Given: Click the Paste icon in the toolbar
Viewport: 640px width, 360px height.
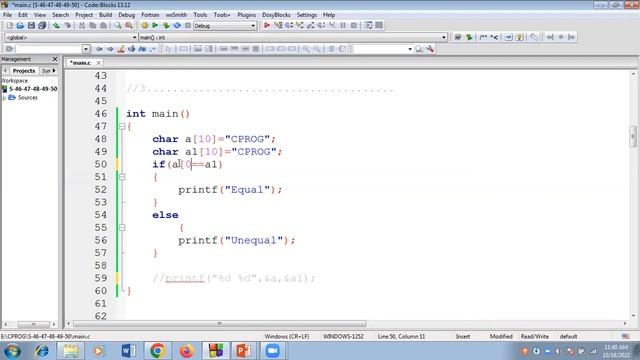Looking at the screenshot, I should 103,25.
